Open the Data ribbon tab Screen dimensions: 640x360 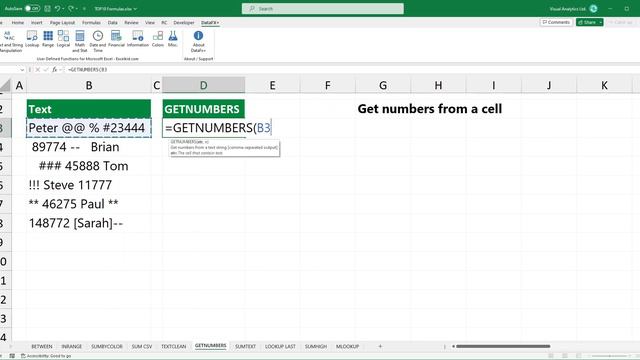(113, 23)
